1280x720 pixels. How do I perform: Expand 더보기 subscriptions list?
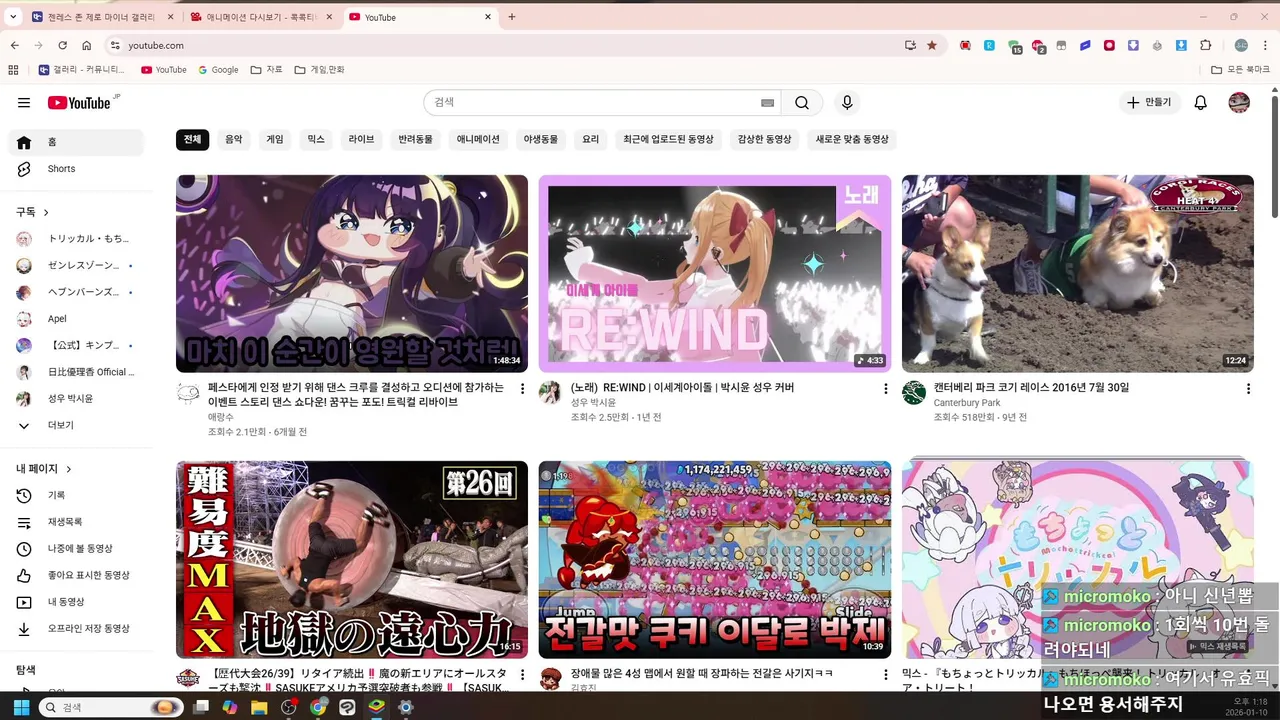76,425
